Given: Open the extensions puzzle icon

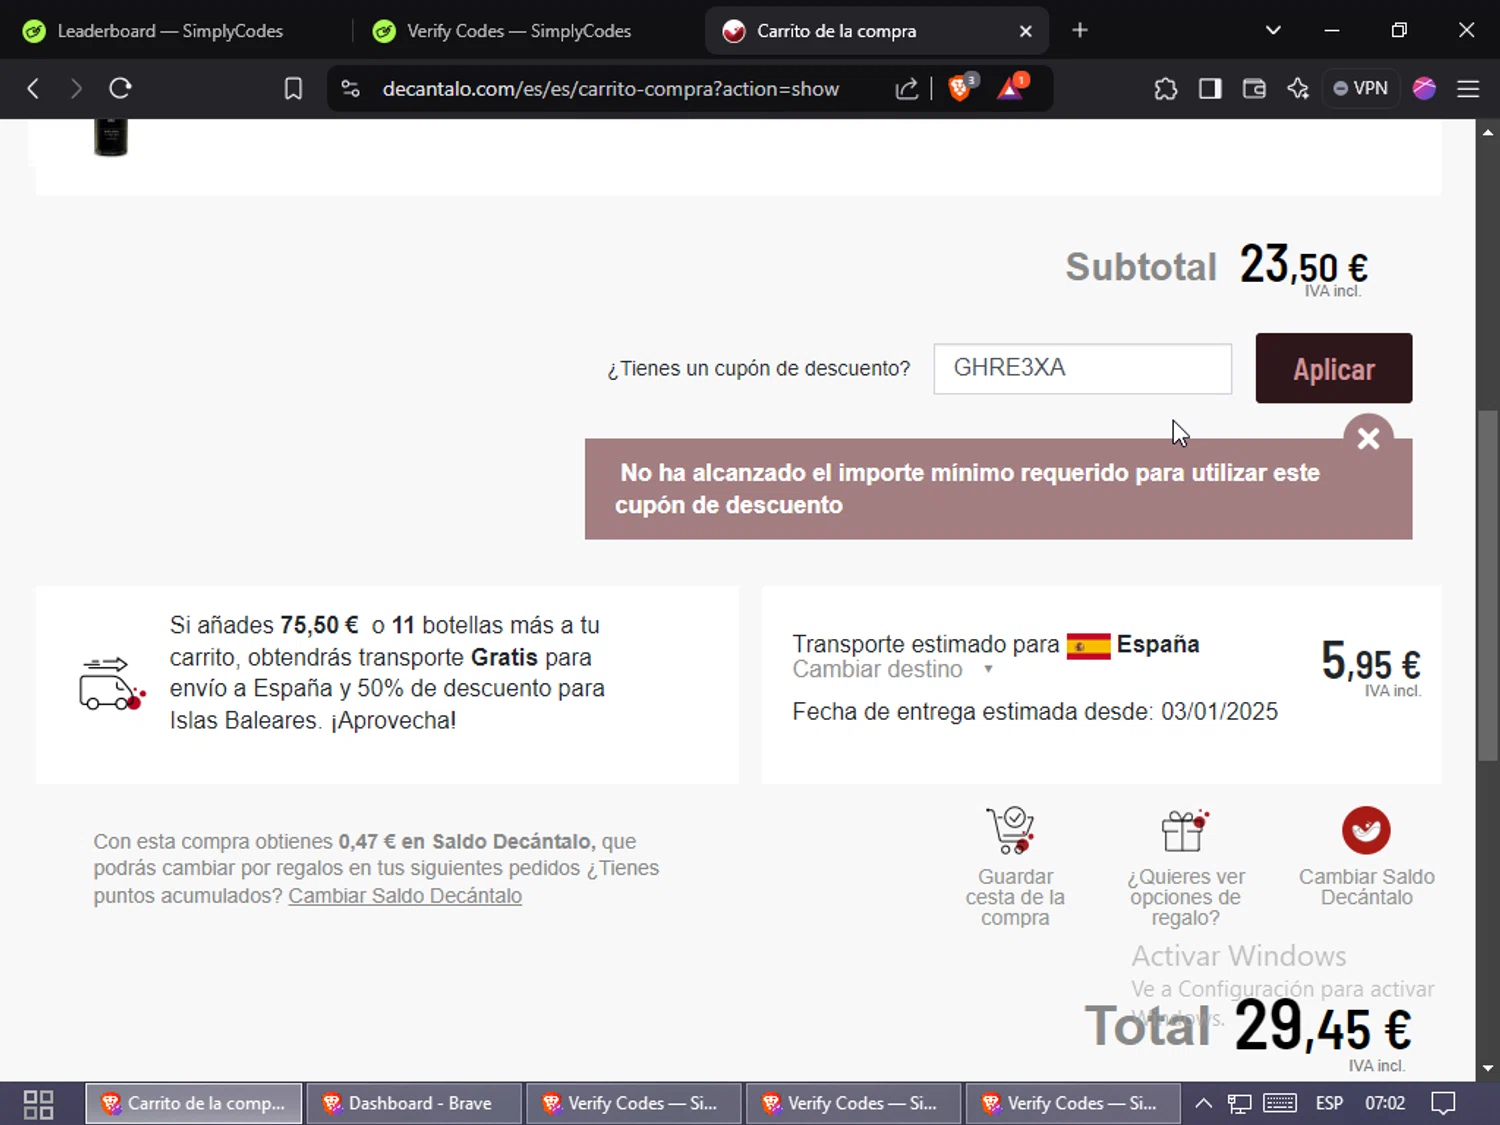Looking at the screenshot, I should (x=1166, y=89).
